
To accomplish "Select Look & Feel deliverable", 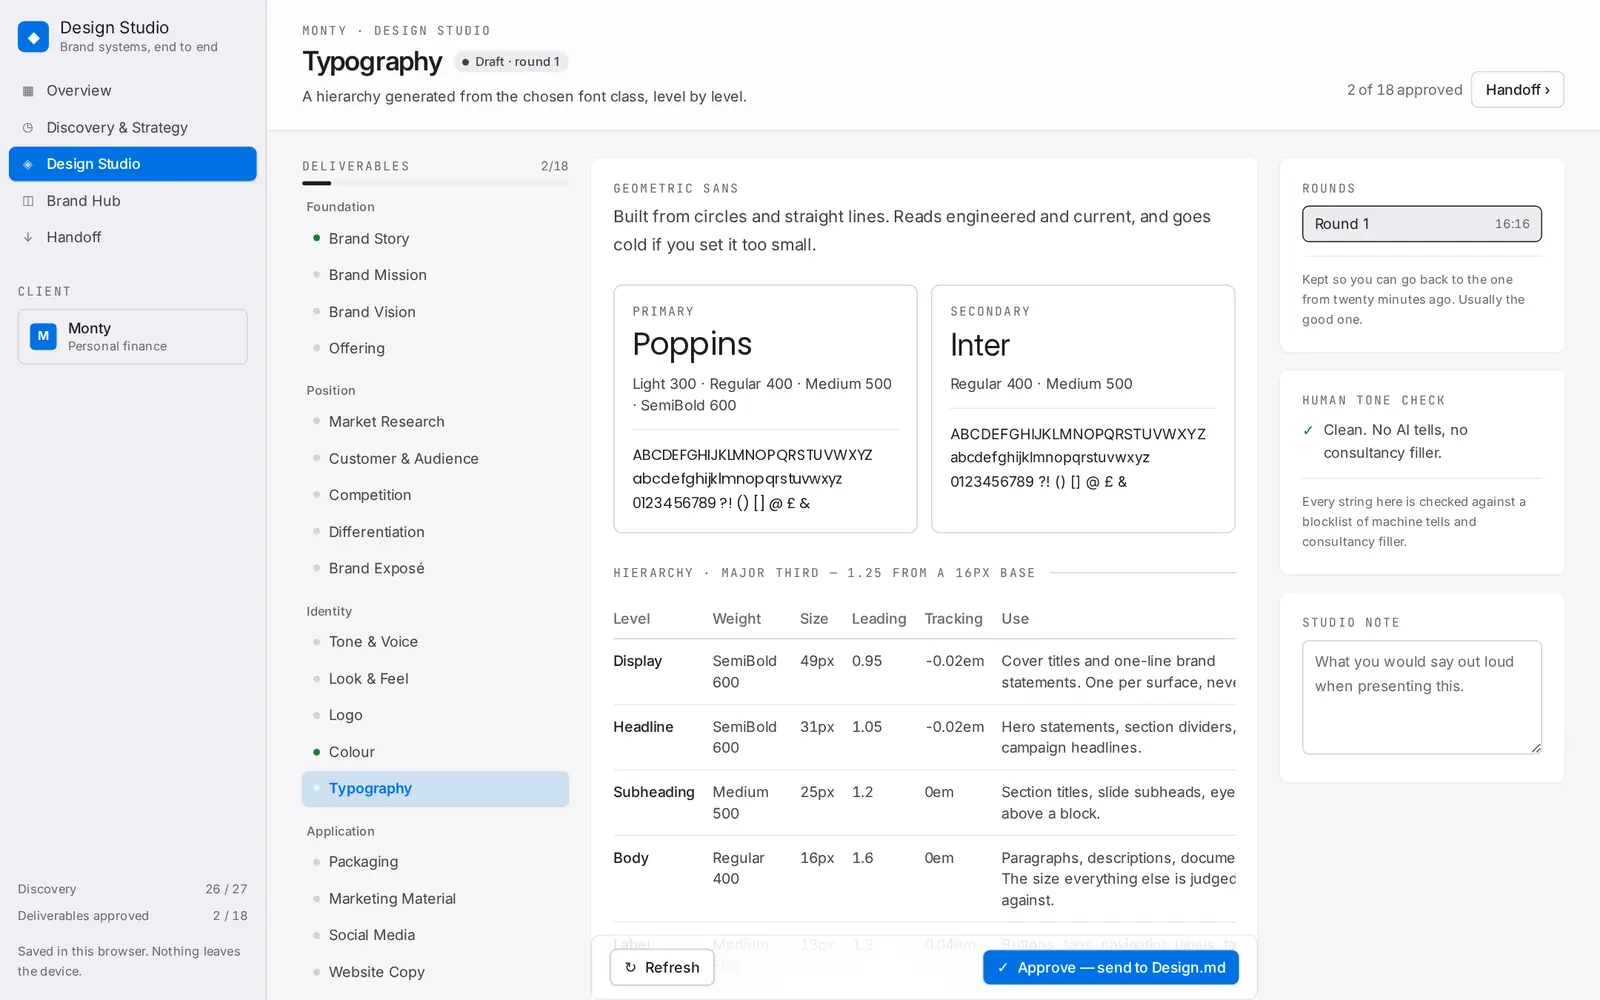I will [436, 679].
